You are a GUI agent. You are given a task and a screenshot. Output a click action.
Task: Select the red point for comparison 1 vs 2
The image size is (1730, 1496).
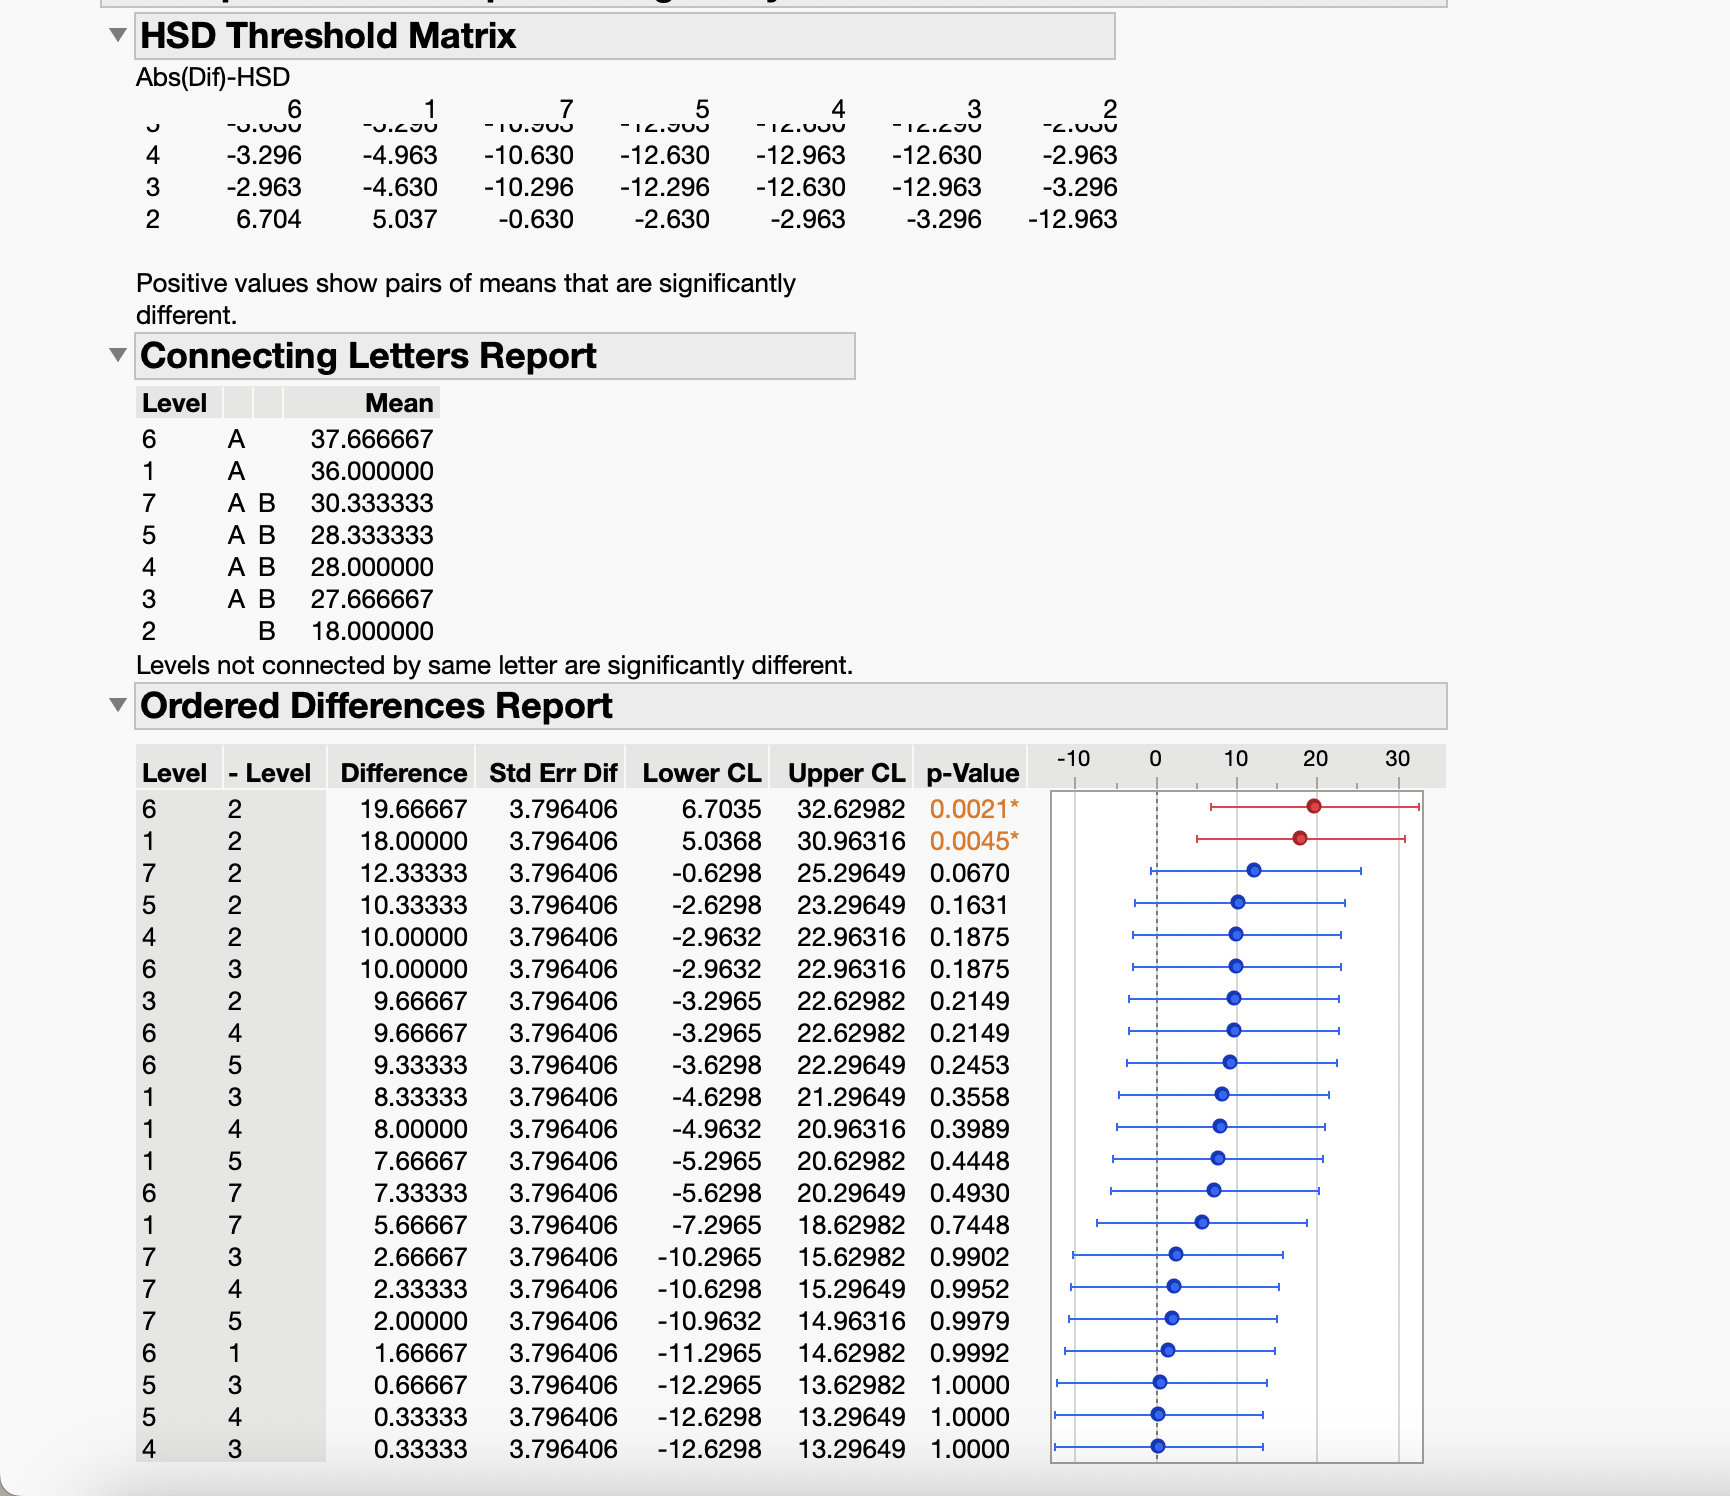[1298, 840]
